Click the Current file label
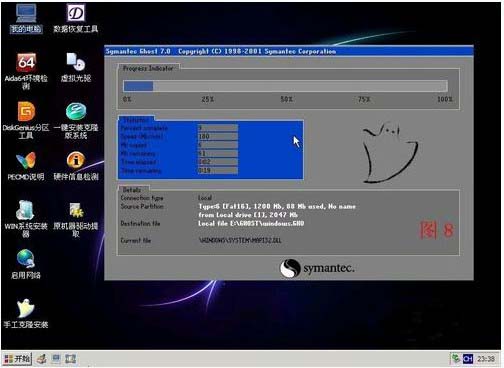Screen dimensions: 504x368 pyautogui.click(x=136, y=240)
